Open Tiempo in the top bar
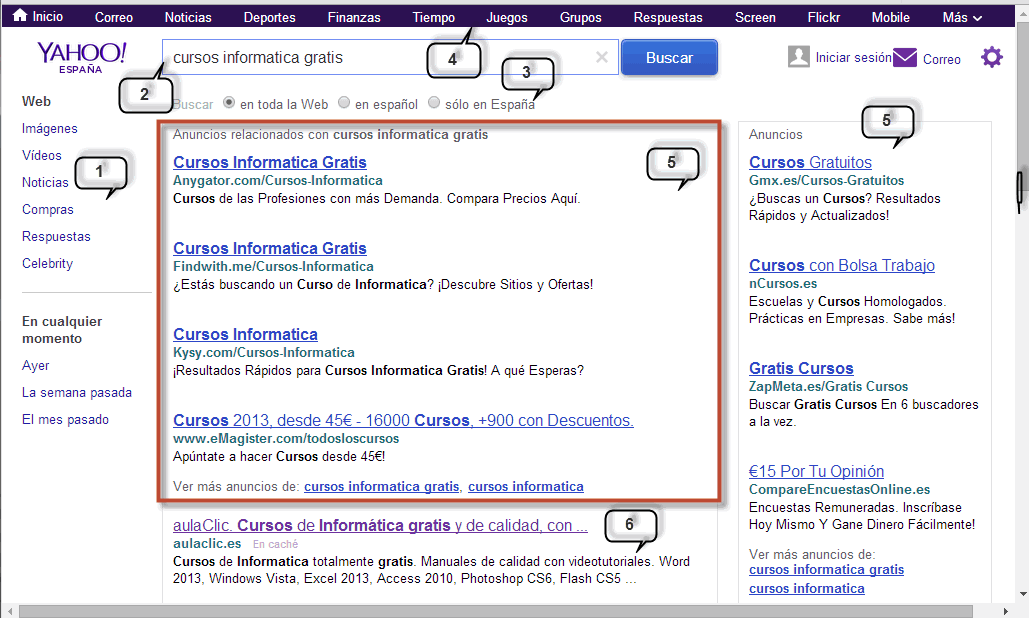 click(x=433, y=18)
